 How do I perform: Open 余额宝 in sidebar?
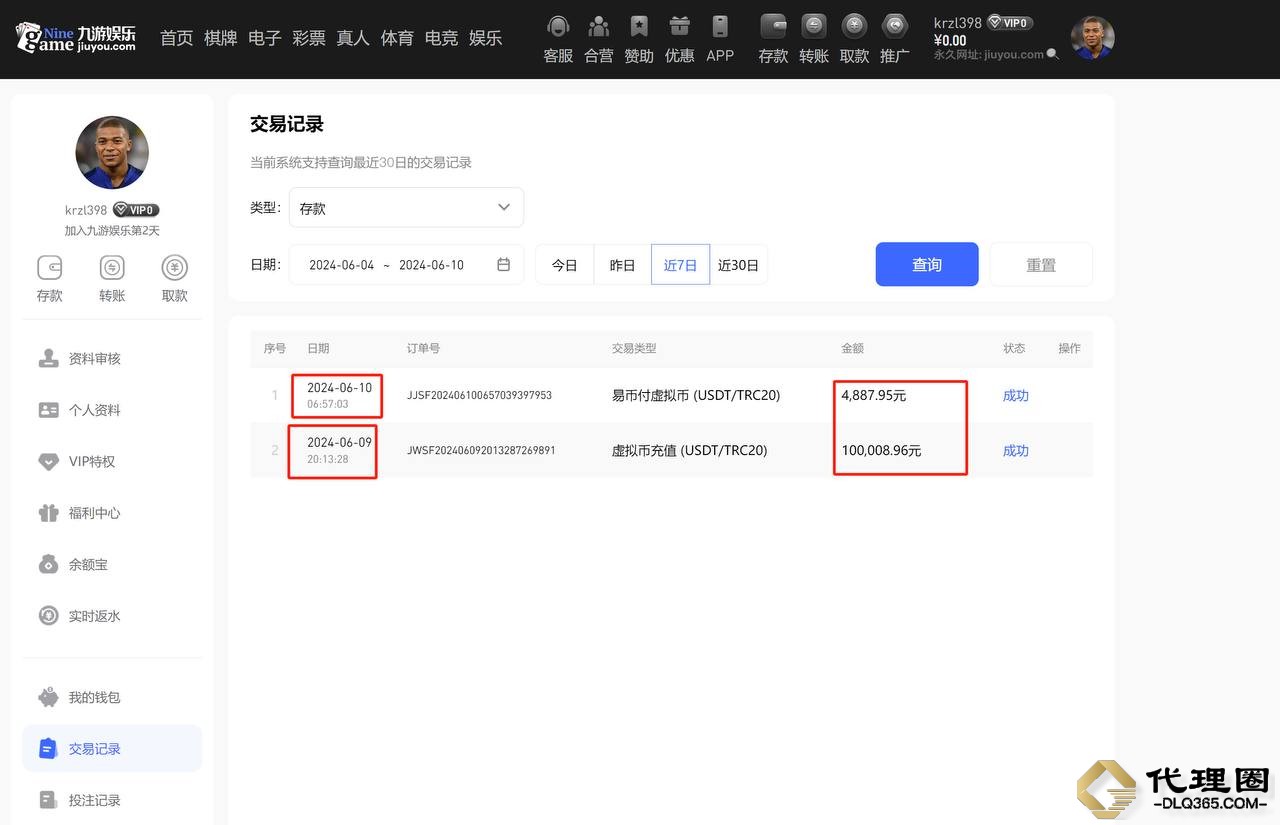click(112, 565)
